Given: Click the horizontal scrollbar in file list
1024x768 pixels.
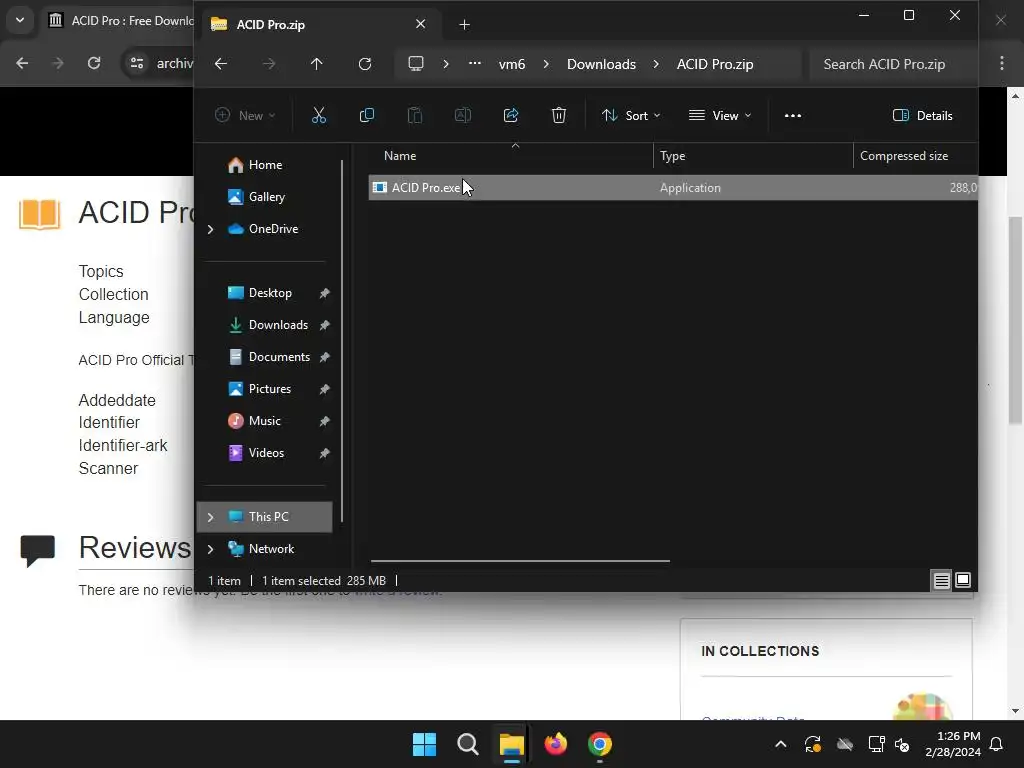Looking at the screenshot, I should click(x=520, y=561).
